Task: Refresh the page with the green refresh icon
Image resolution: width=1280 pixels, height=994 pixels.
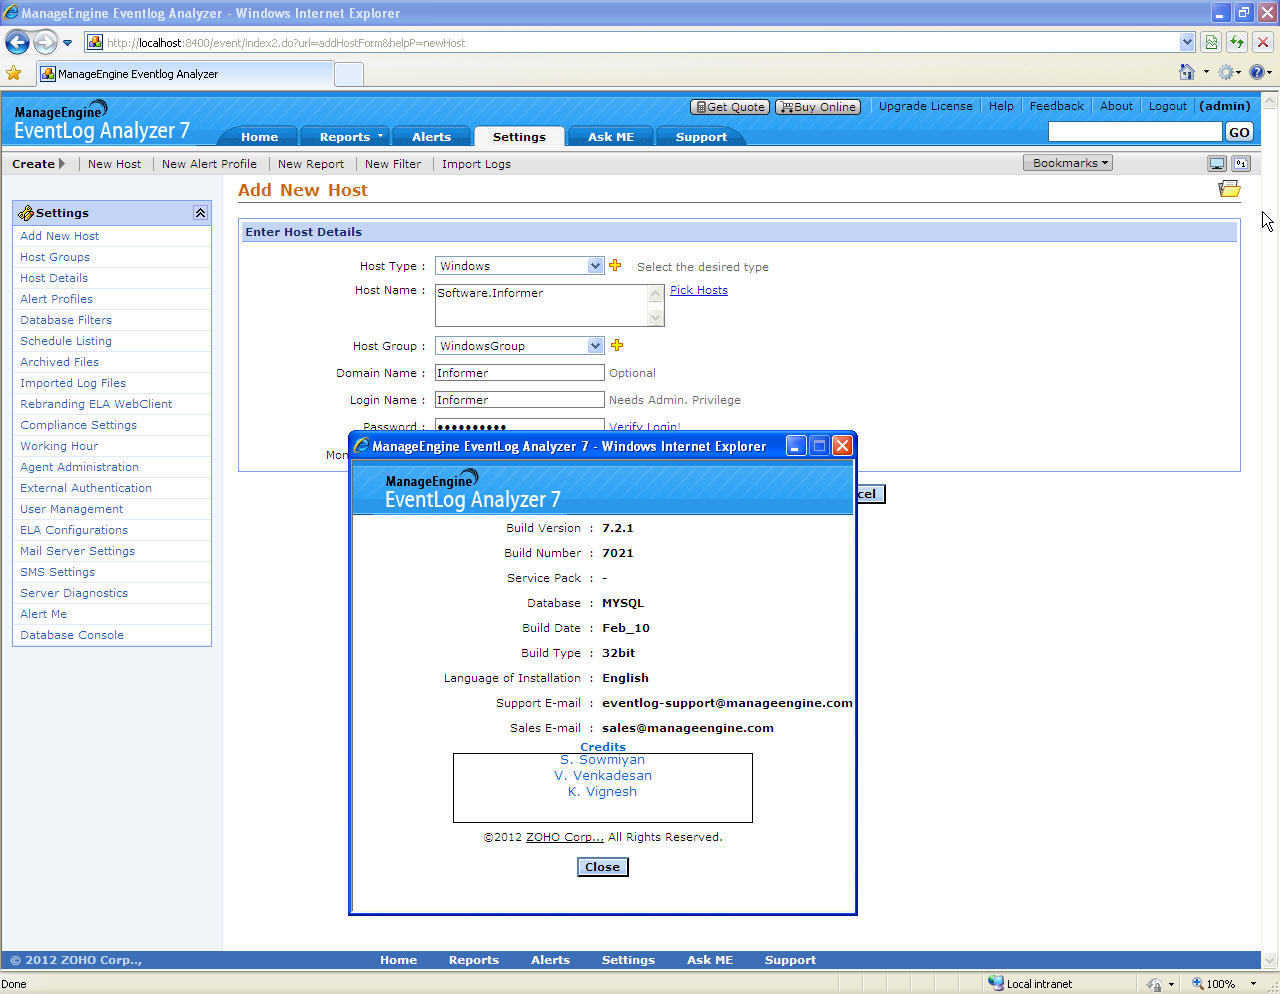Action: 1237,42
